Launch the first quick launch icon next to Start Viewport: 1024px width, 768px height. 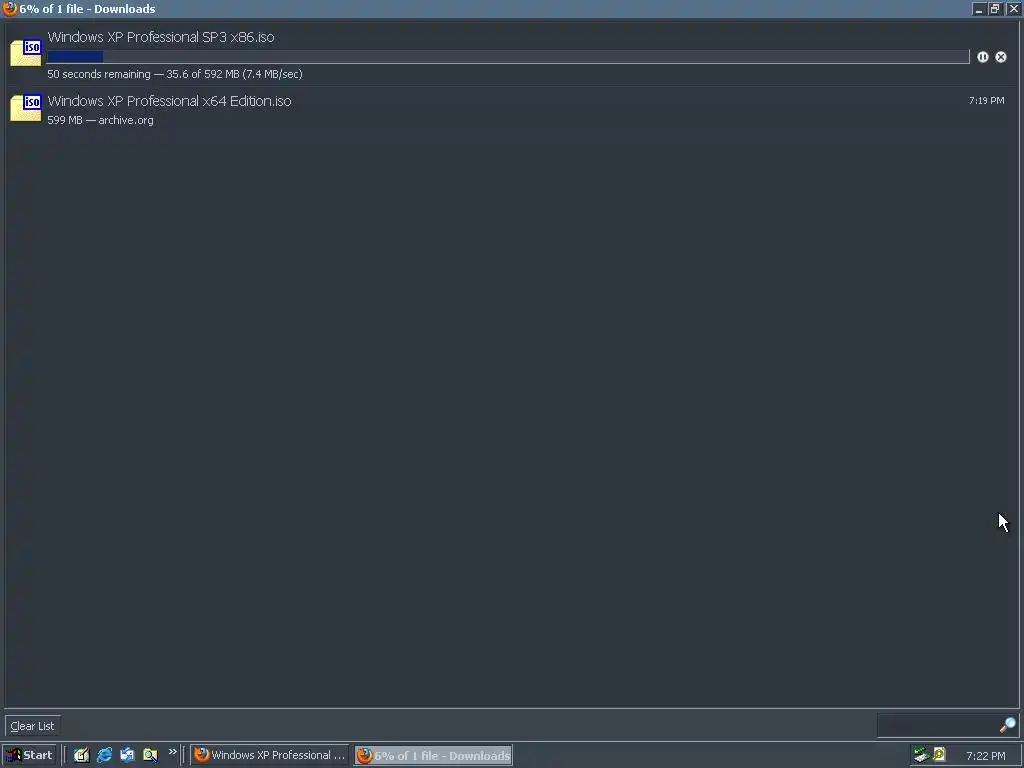[x=81, y=755]
